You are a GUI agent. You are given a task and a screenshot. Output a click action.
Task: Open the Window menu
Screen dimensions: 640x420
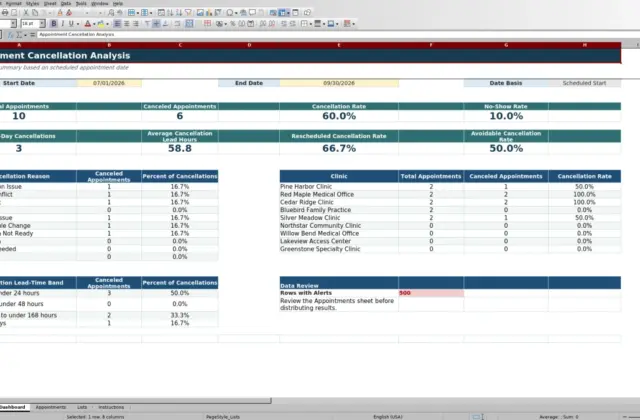pyautogui.click(x=100, y=3)
